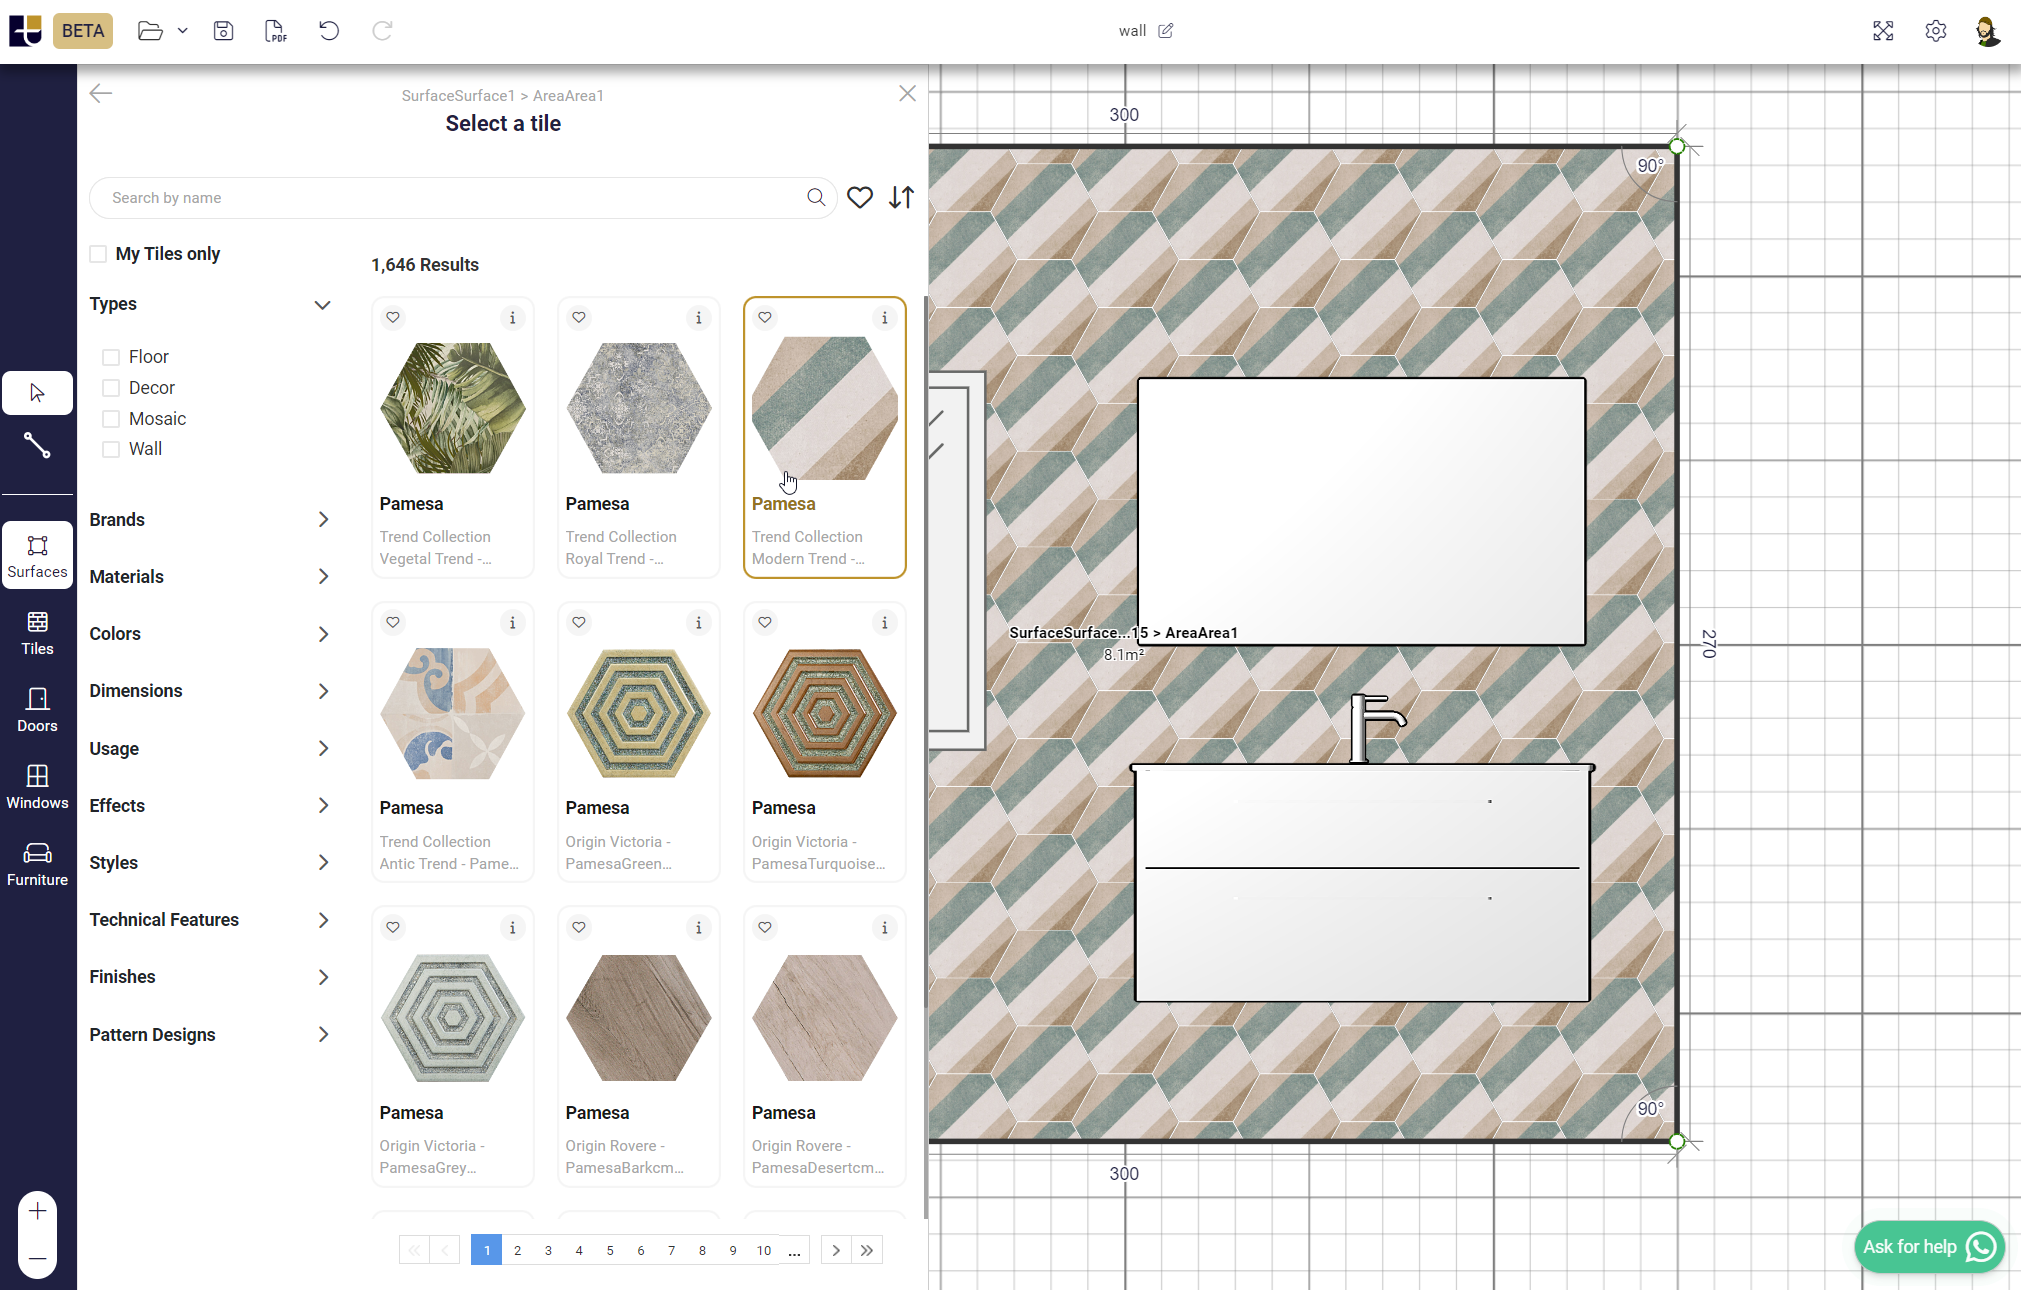Click the Save project icon
The image size is (2021, 1290).
point(223,31)
